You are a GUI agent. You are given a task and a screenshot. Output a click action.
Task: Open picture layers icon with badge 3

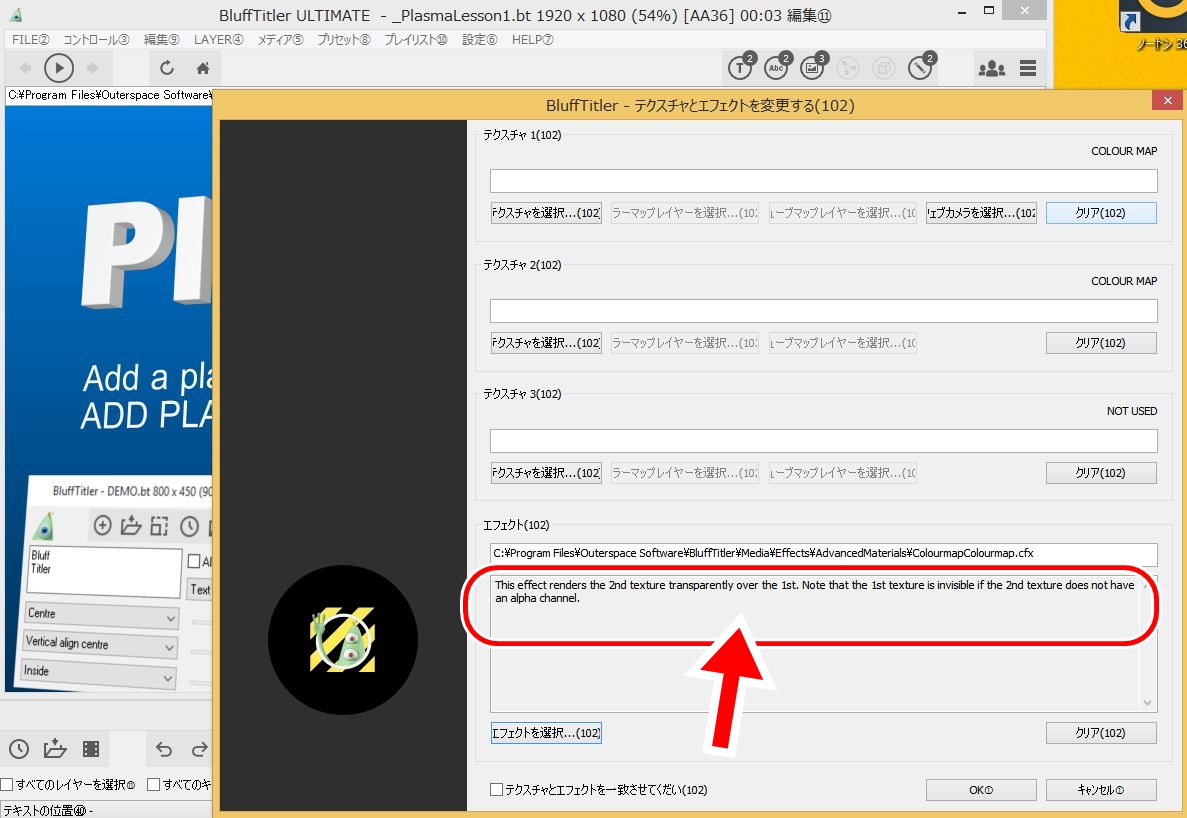812,67
